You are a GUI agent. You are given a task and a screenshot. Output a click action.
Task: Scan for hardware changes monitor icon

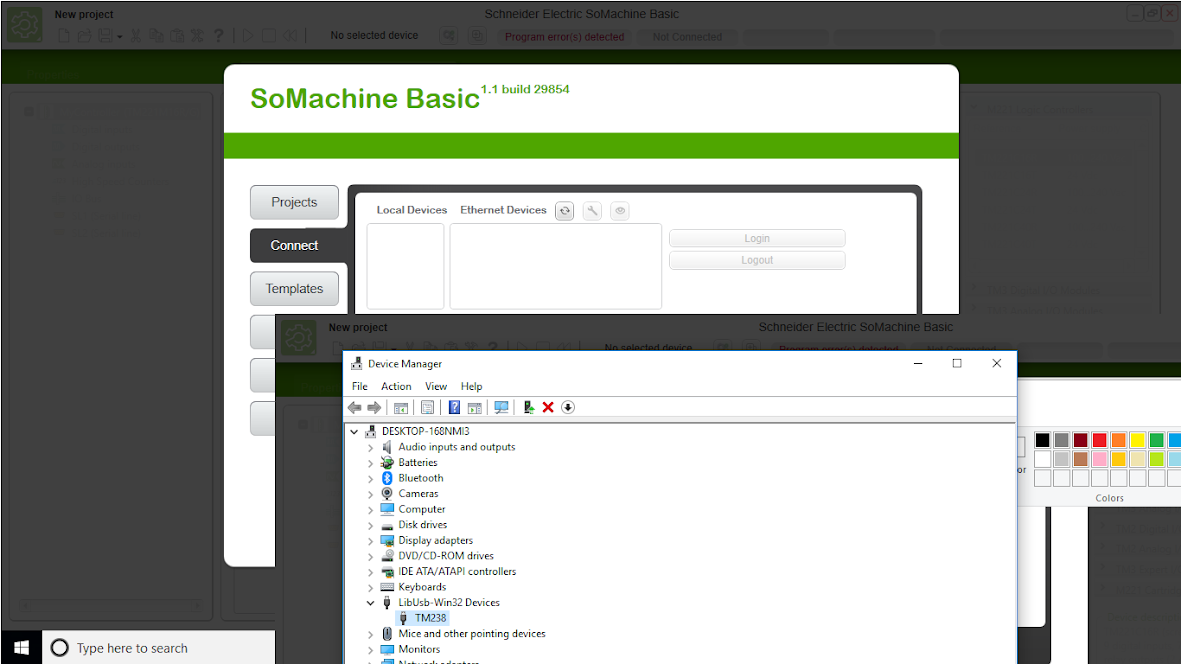(x=501, y=407)
